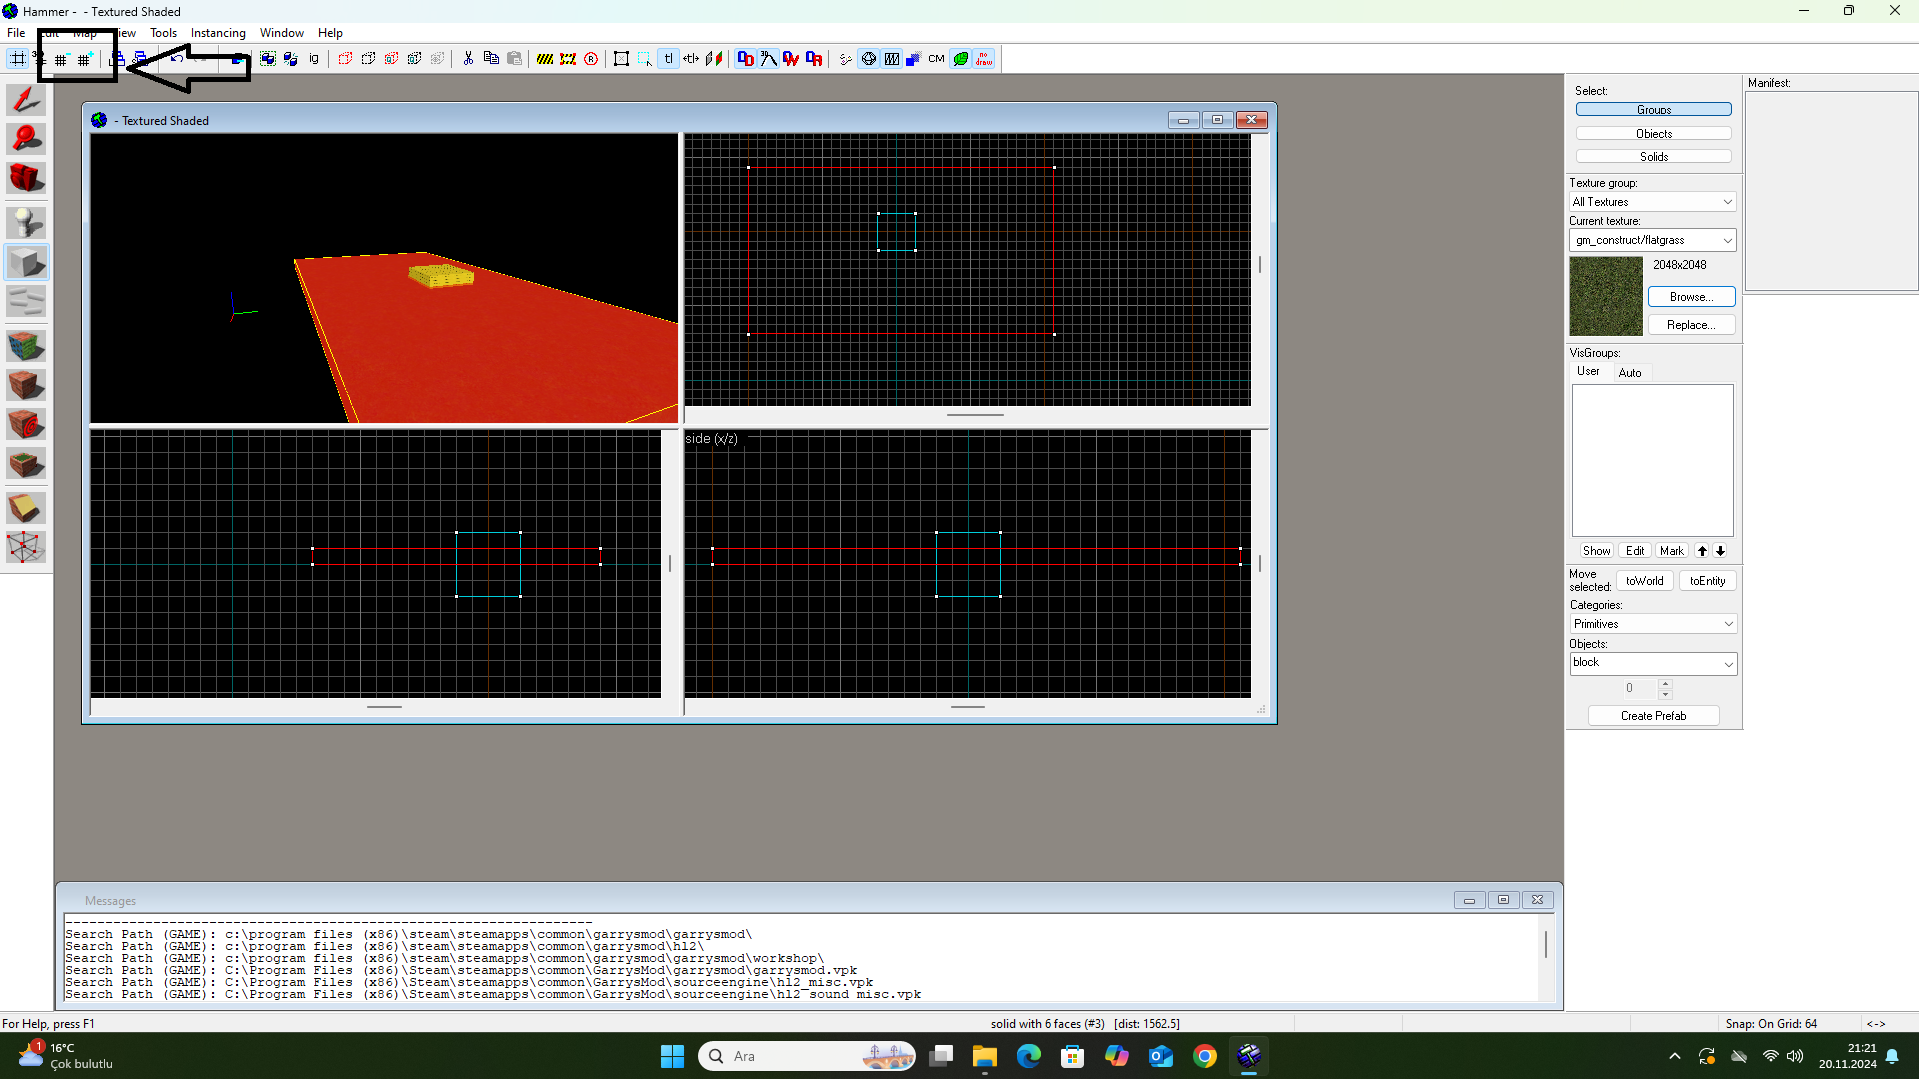Viewport: 1919px width, 1079px height.
Task: Select the Vertex Manipulation tool
Action: (26, 548)
